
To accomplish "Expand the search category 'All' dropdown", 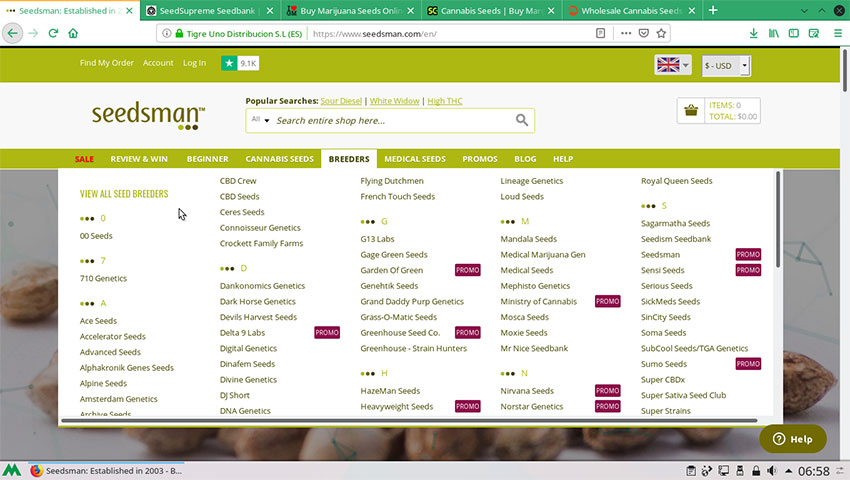I will click(x=261, y=120).
